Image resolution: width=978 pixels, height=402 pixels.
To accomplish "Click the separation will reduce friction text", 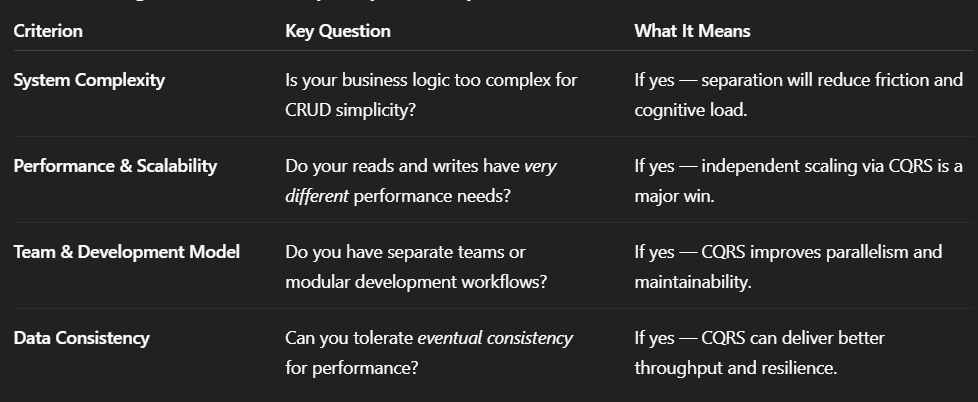I will pyautogui.click(x=798, y=80).
